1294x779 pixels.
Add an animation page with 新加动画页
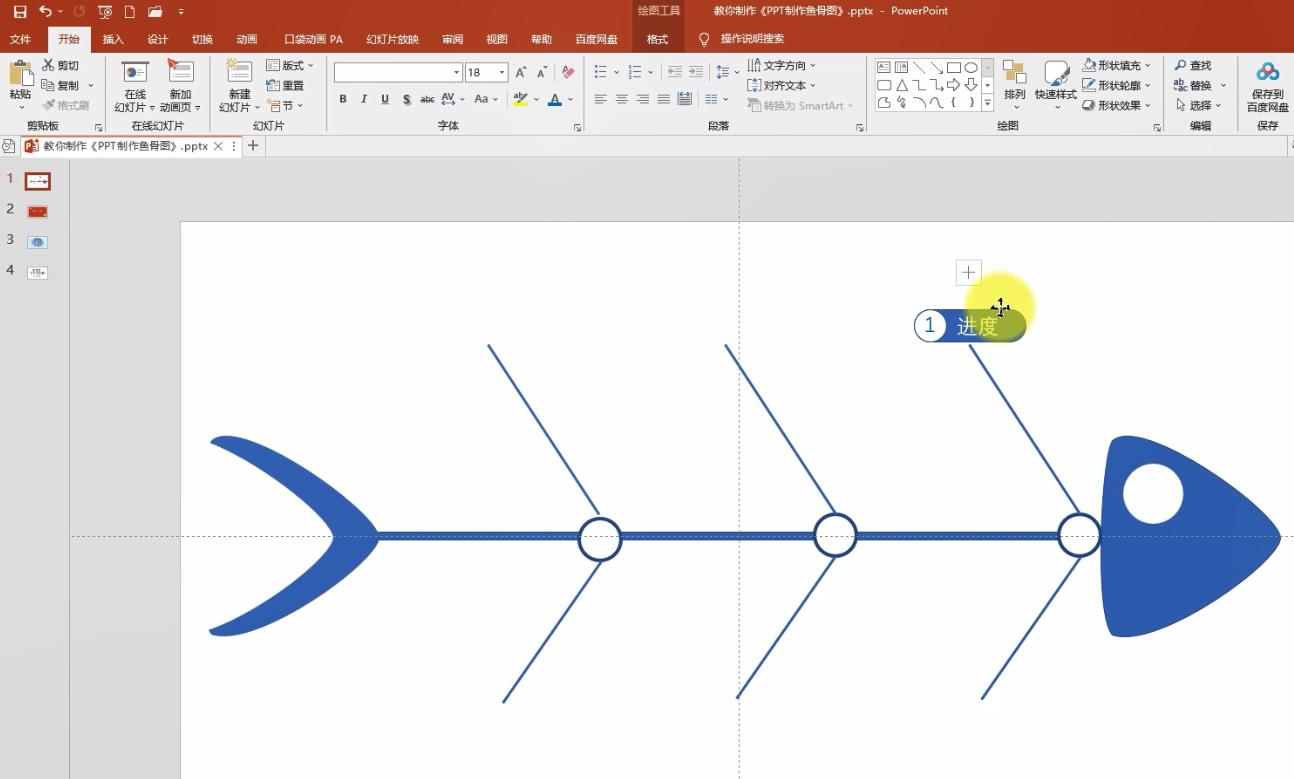pos(180,86)
